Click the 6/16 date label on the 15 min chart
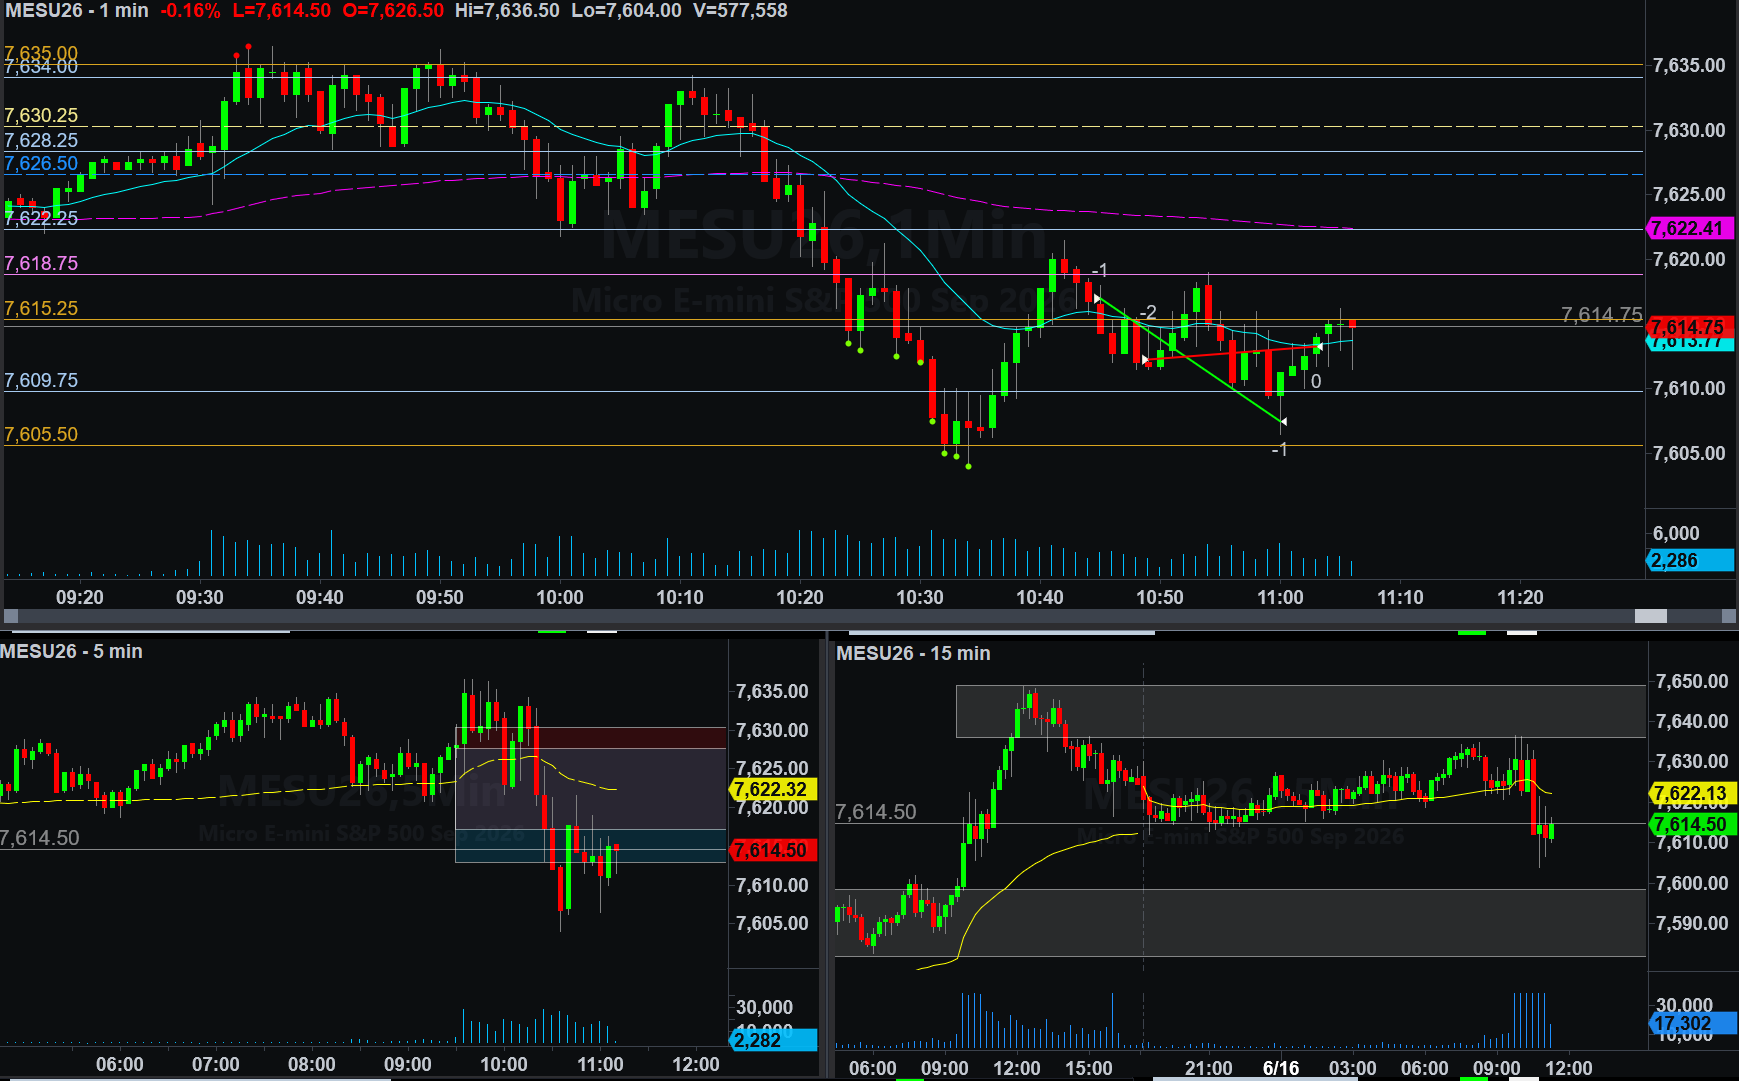This screenshot has height=1081, width=1739. [1281, 1069]
